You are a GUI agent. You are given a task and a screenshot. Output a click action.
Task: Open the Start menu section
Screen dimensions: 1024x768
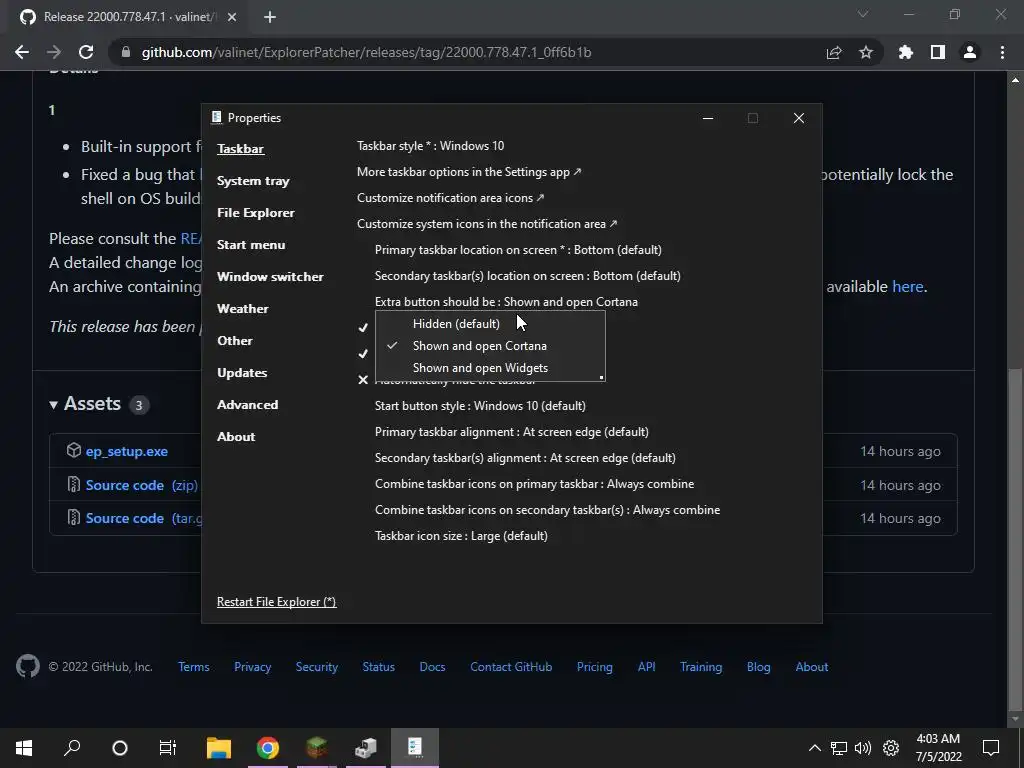pyautogui.click(x=251, y=245)
